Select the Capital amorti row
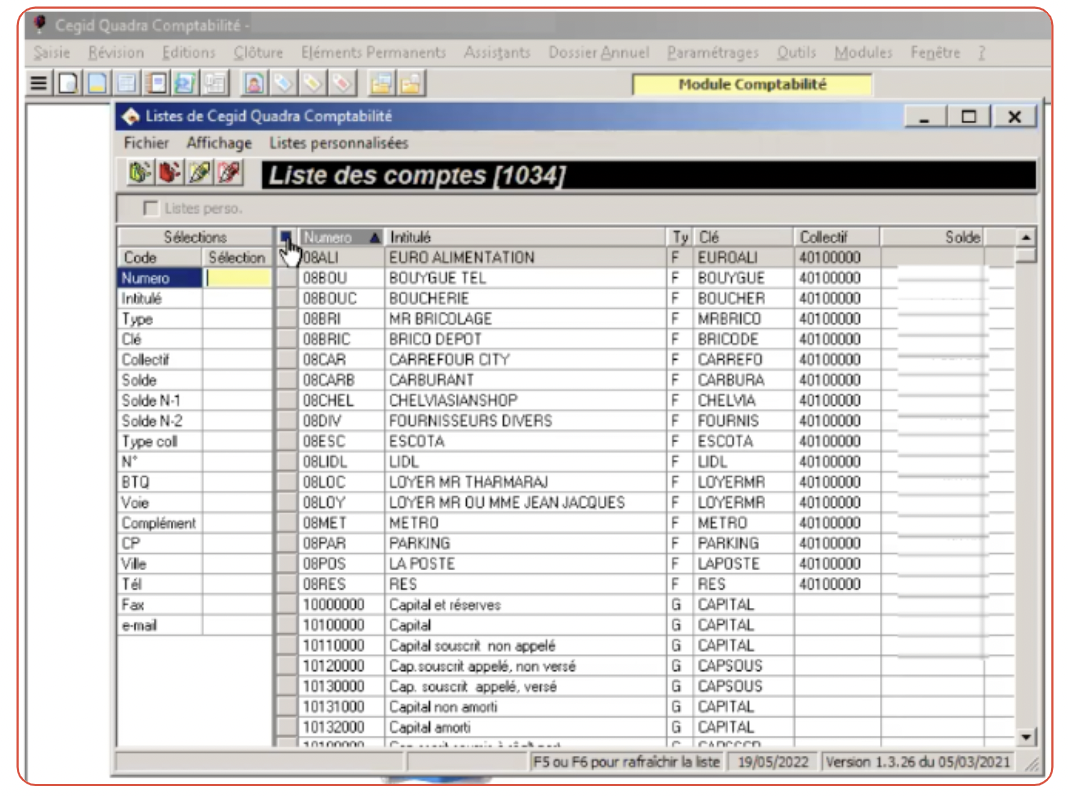The height and width of the screenshot is (796, 1068). tap(657, 727)
